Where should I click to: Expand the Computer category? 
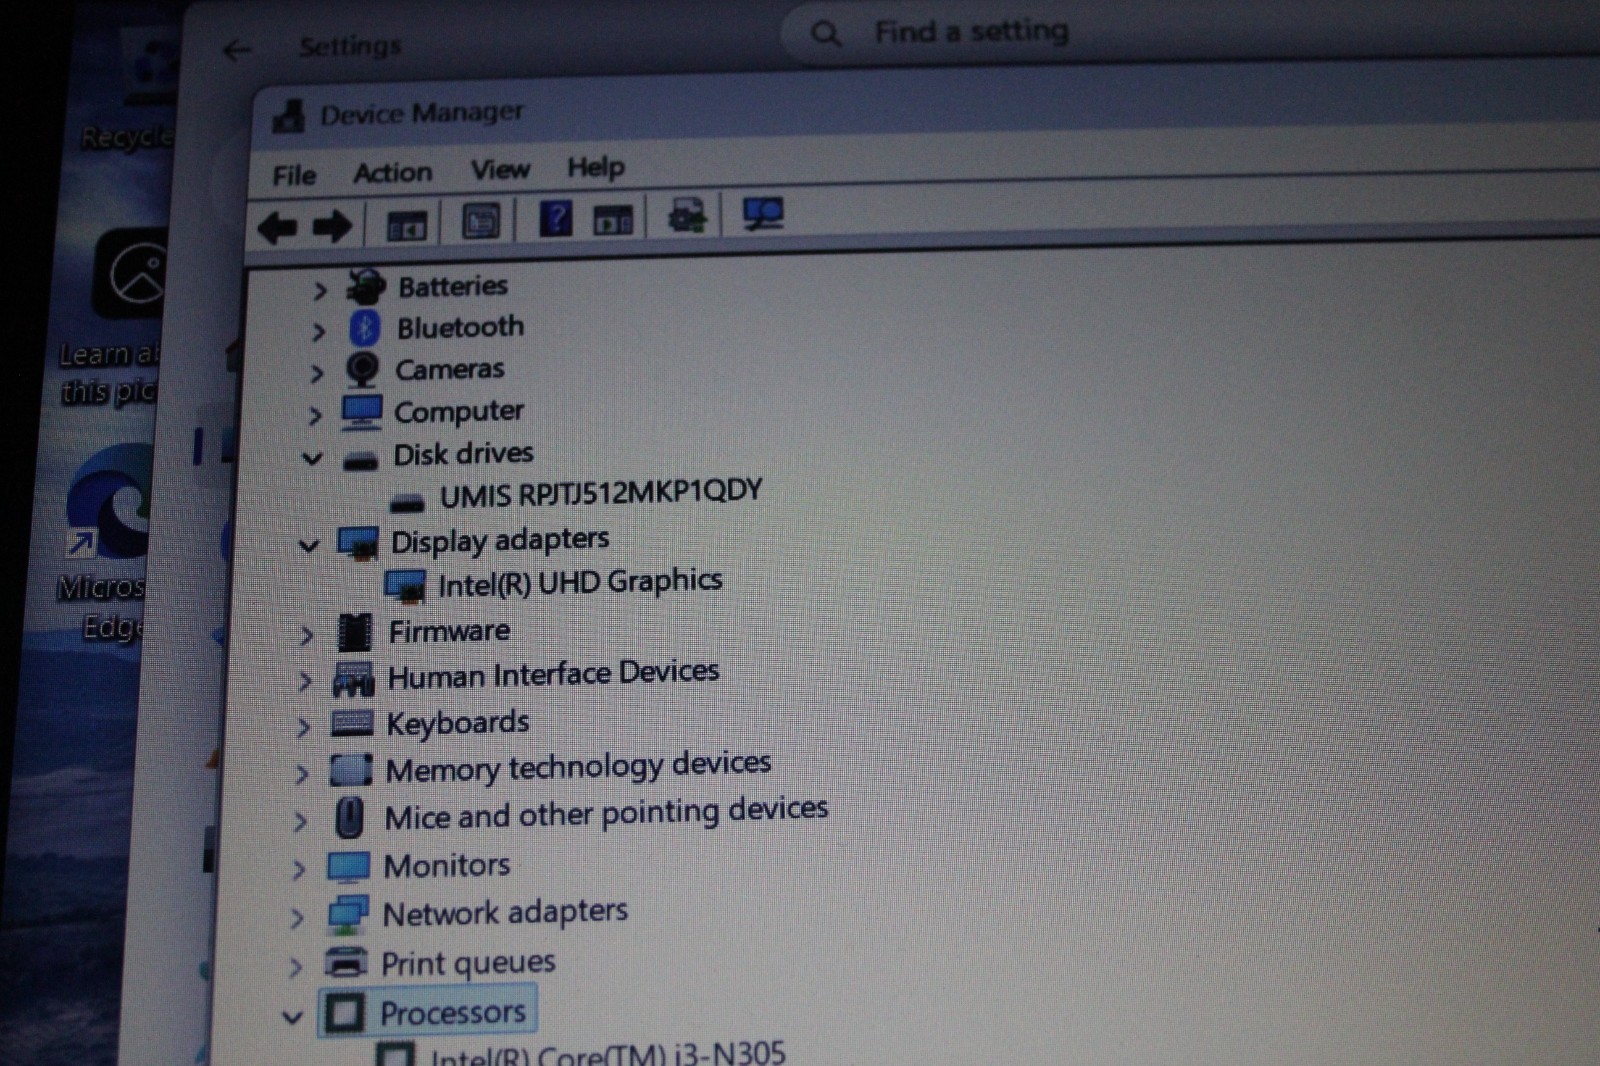coord(315,415)
